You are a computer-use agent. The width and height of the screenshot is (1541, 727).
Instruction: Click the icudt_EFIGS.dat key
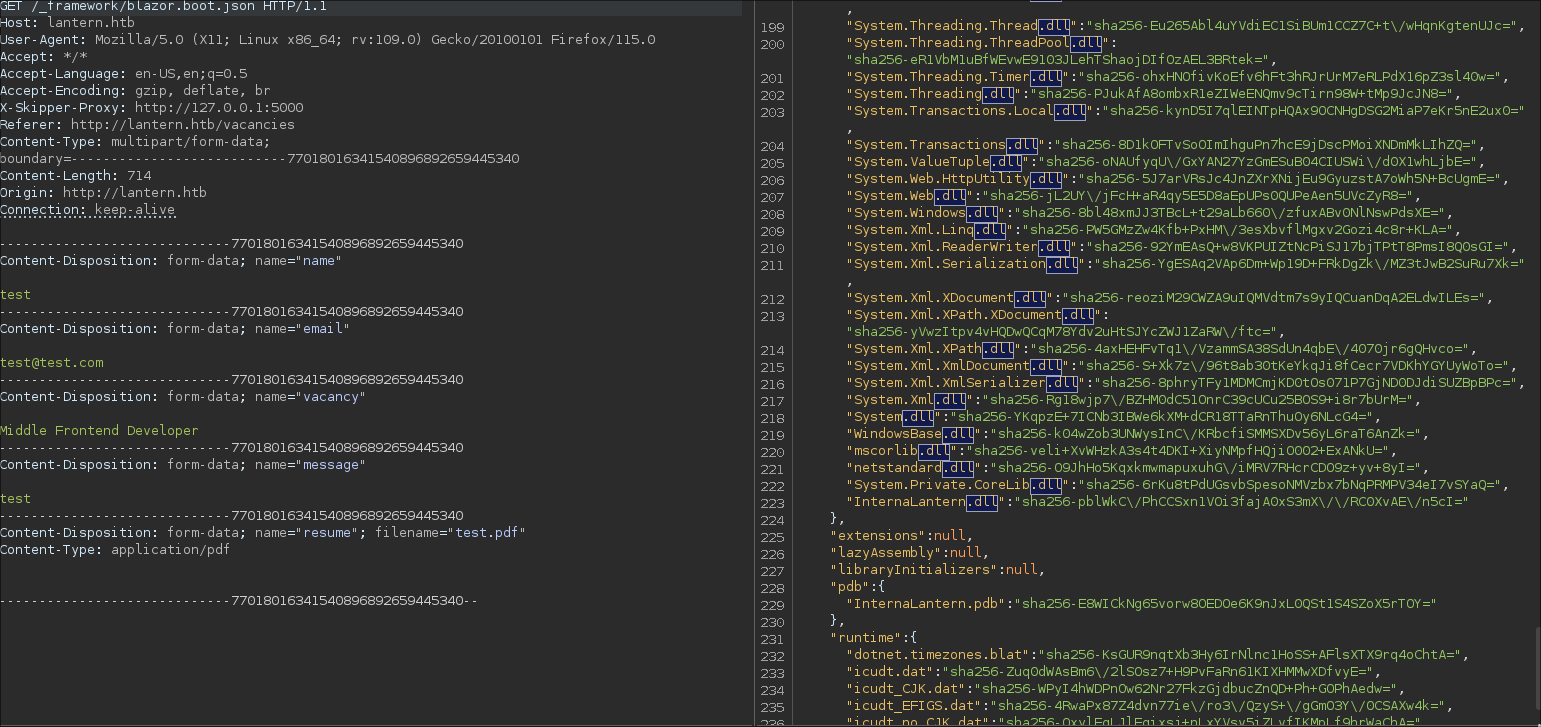[919, 706]
